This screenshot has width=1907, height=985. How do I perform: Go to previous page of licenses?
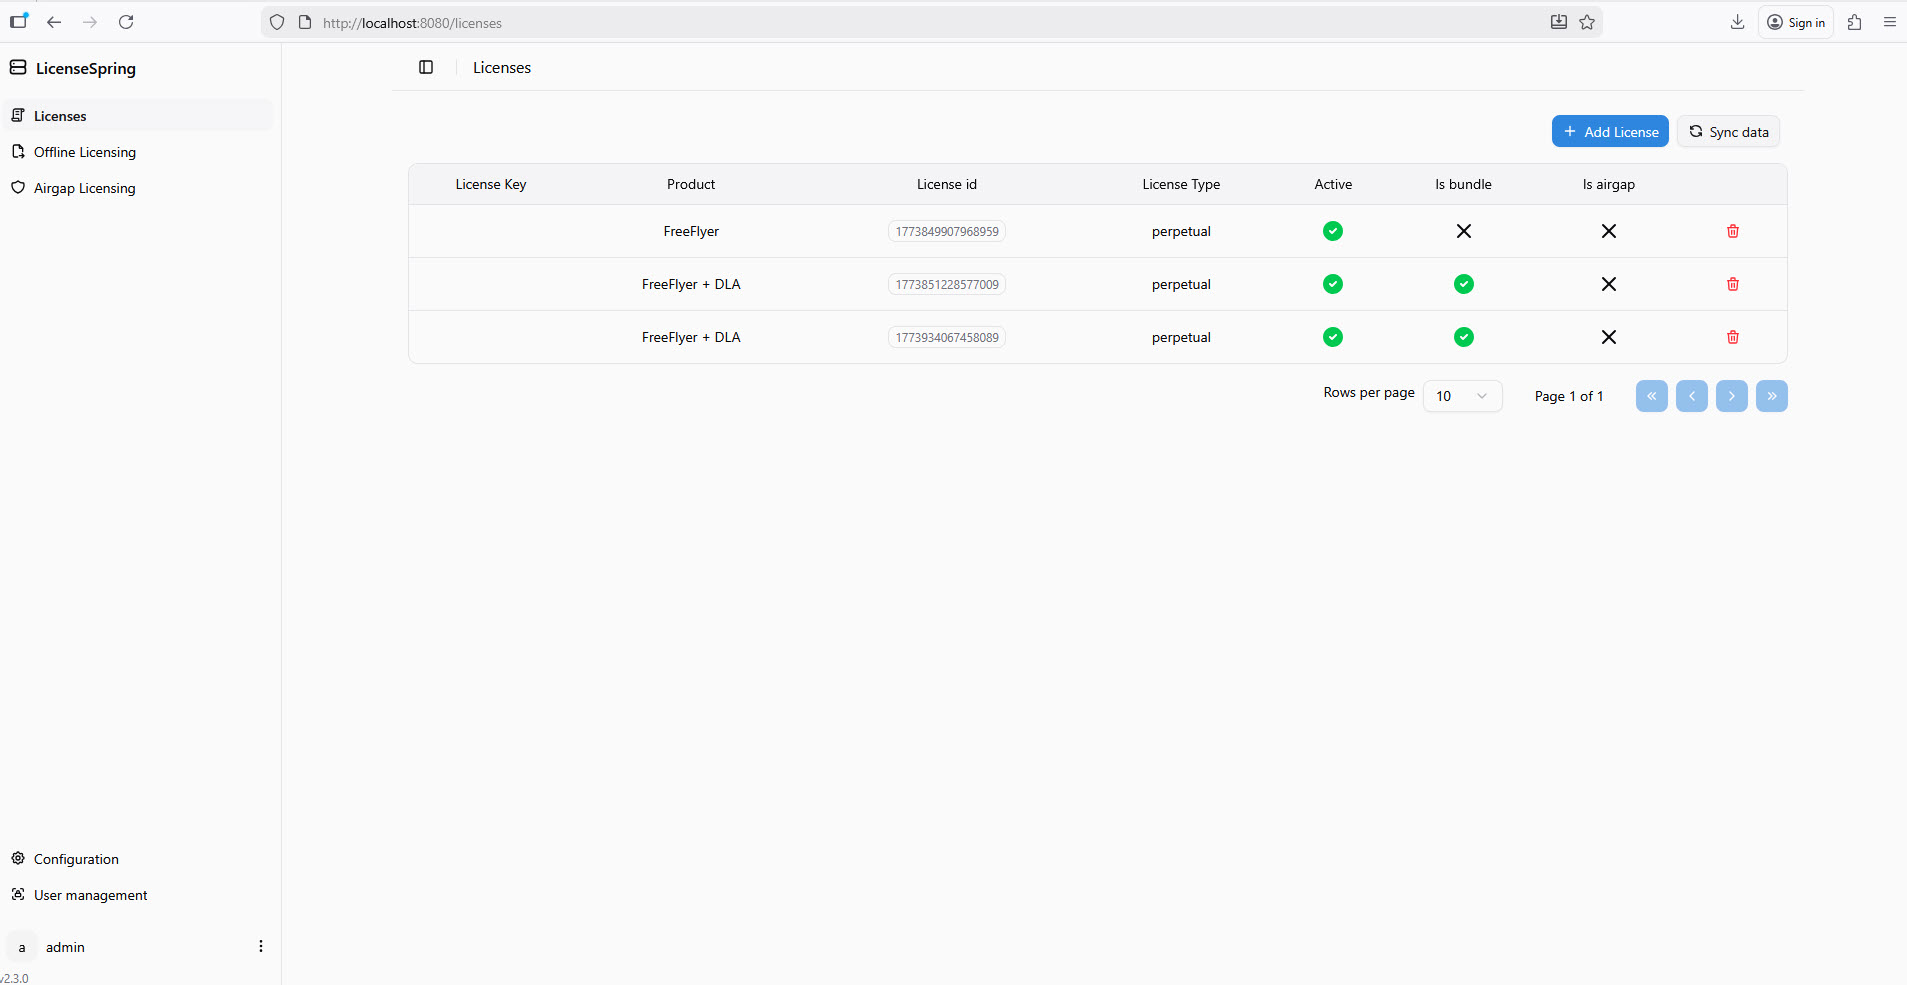(x=1691, y=396)
